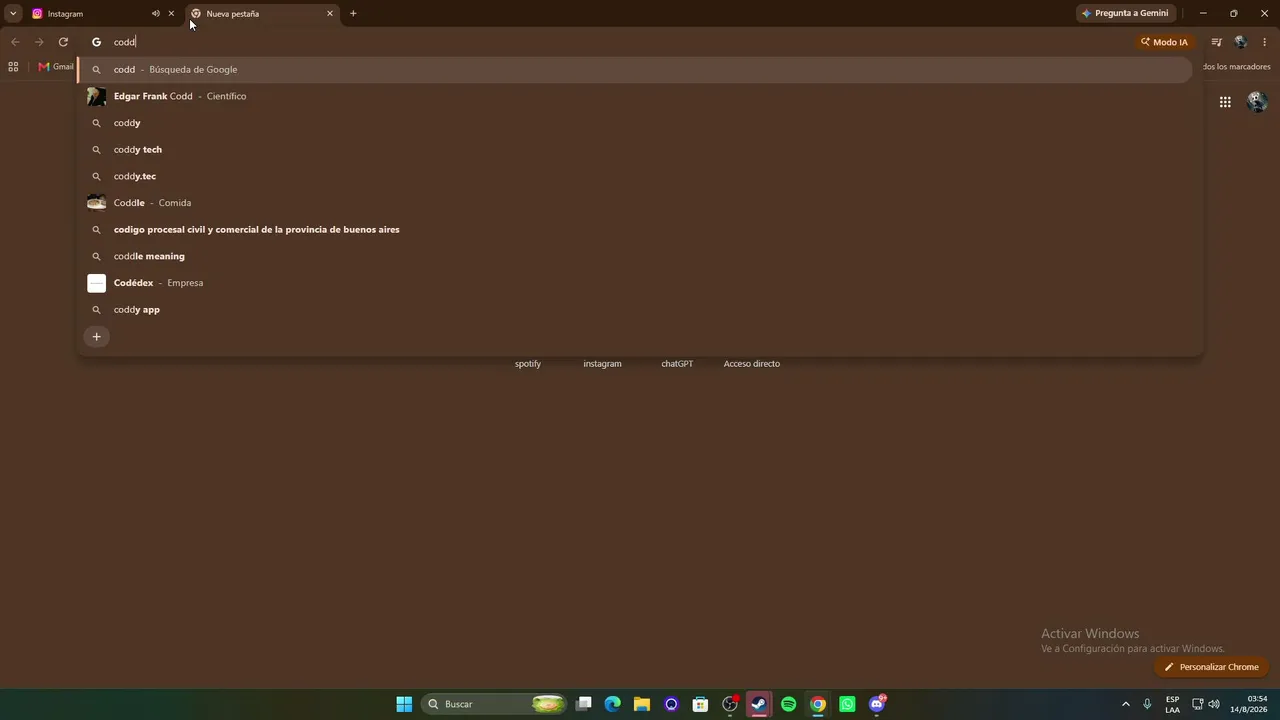The height and width of the screenshot is (720, 1280).
Task: Open a new tab with plus button
Action: 353,14
